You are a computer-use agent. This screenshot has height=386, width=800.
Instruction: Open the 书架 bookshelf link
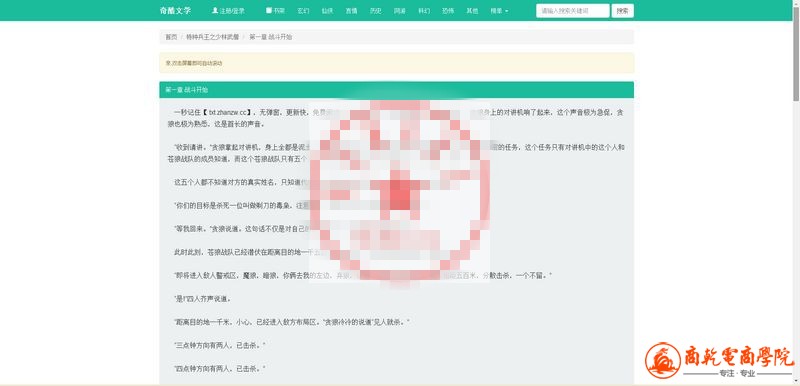[276, 11]
